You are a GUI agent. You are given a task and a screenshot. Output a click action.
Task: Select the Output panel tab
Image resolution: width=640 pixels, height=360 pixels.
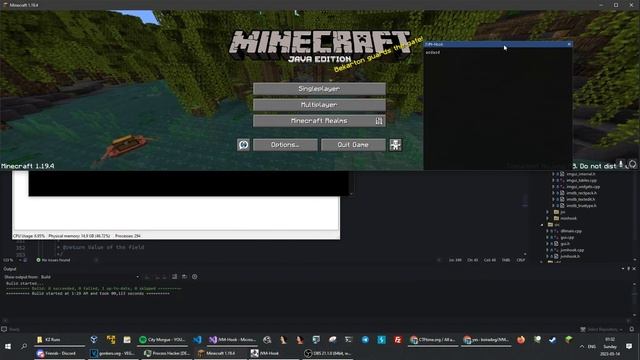(10, 269)
